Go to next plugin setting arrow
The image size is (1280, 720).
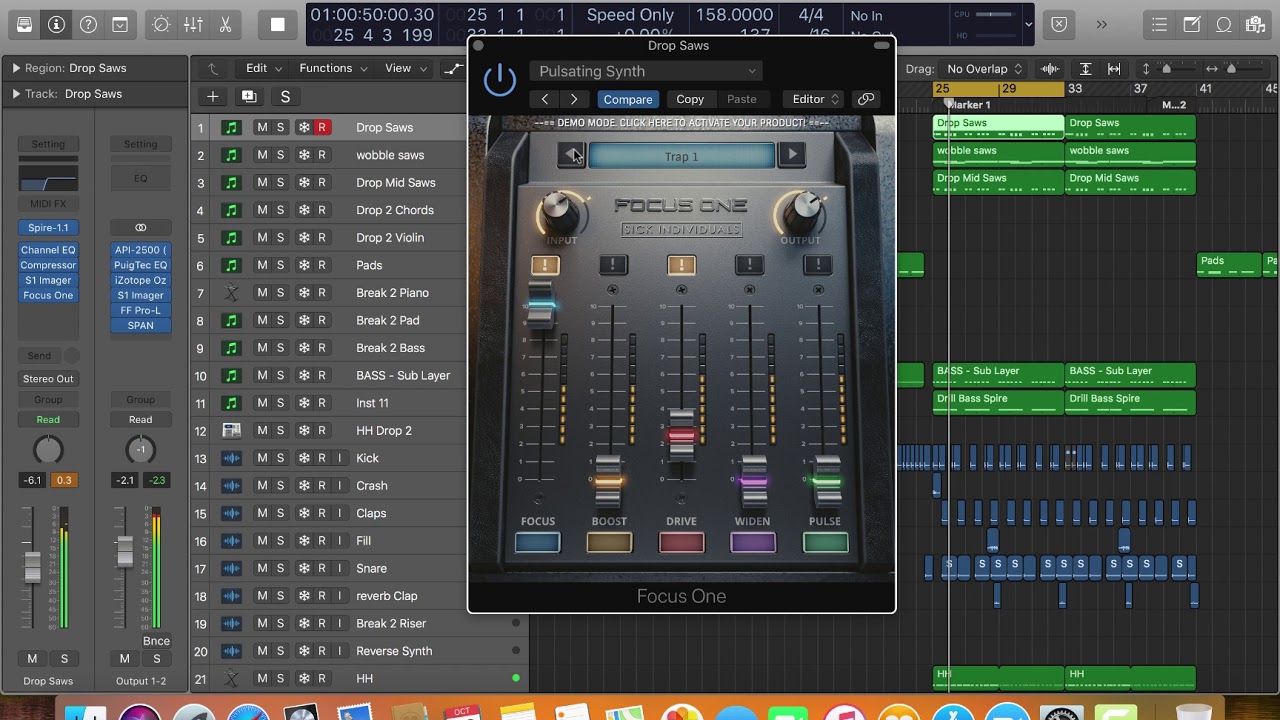pos(574,99)
